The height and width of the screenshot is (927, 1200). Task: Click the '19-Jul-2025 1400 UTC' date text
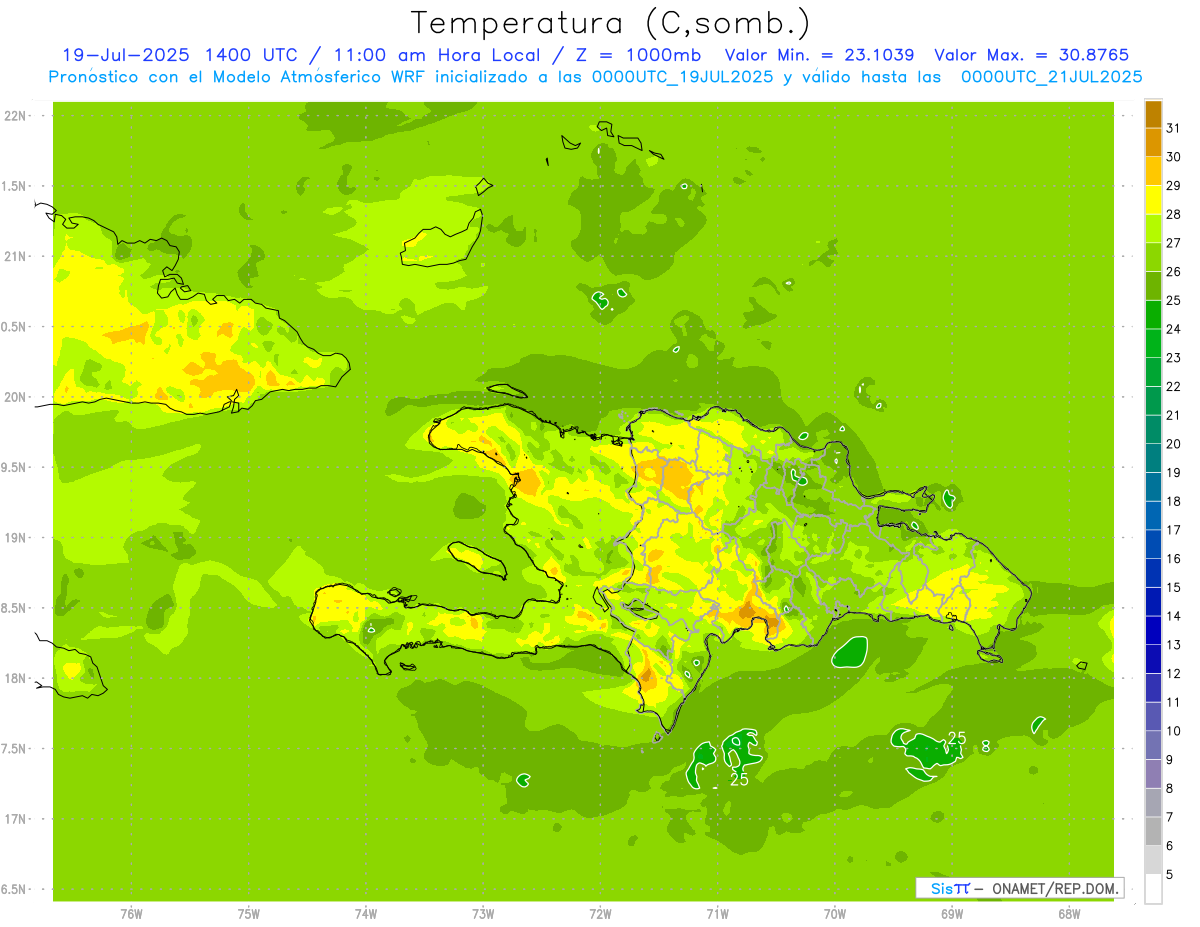pyautogui.click(x=178, y=55)
